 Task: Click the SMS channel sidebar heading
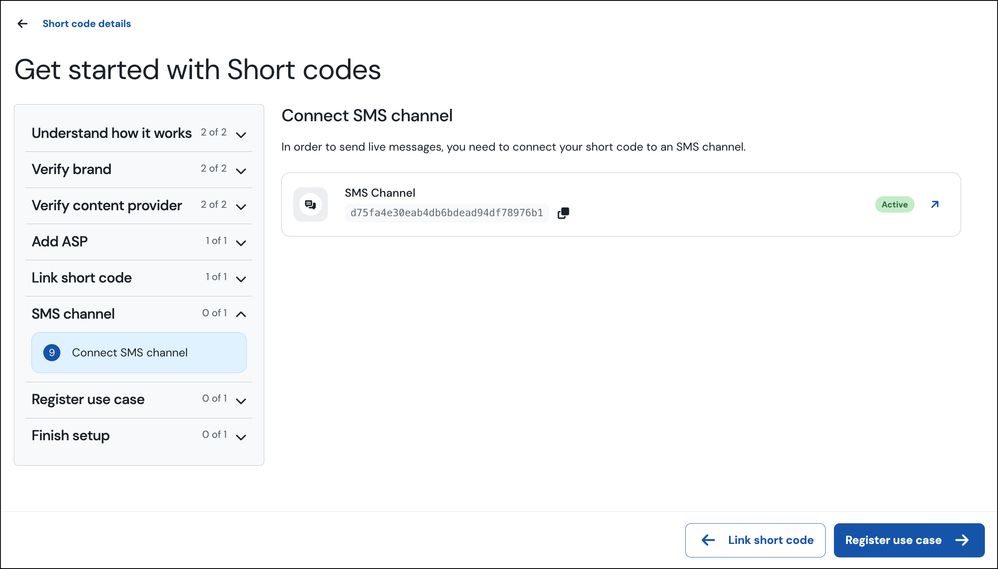(73, 314)
